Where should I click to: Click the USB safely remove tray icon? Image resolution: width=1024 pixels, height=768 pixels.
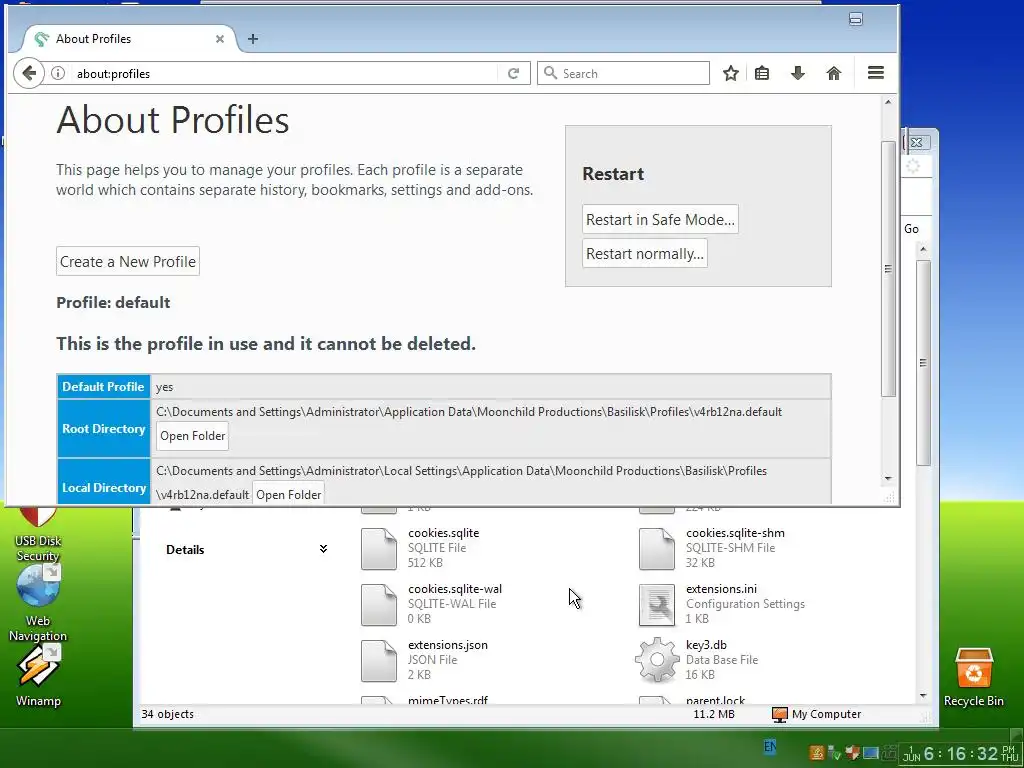pyautogui.click(x=834, y=753)
